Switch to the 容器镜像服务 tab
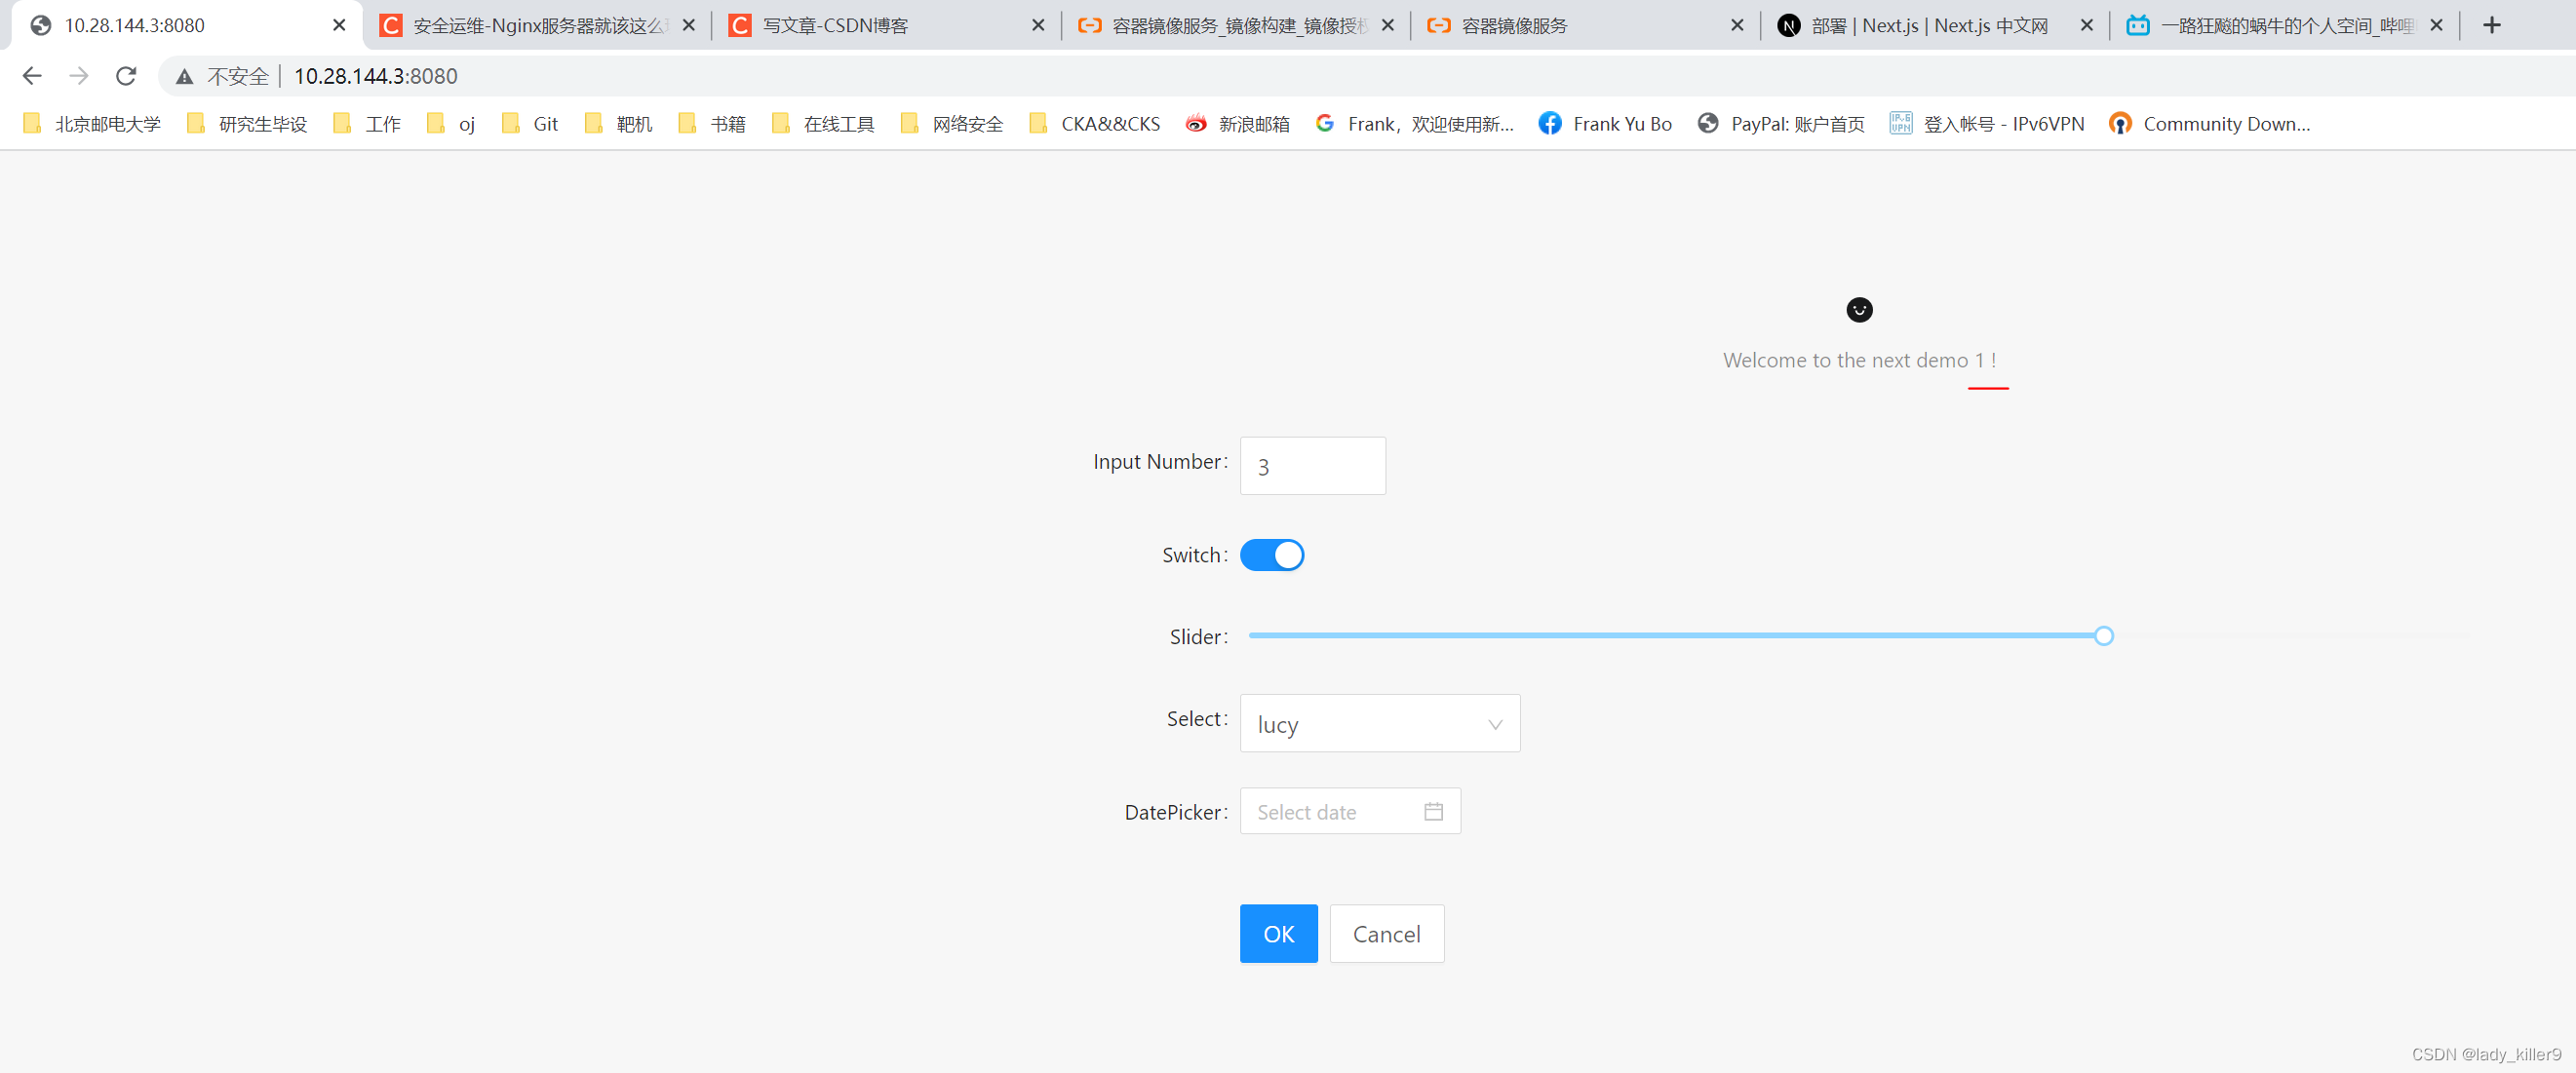The image size is (2576, 1073). (x=1585, y=25)
